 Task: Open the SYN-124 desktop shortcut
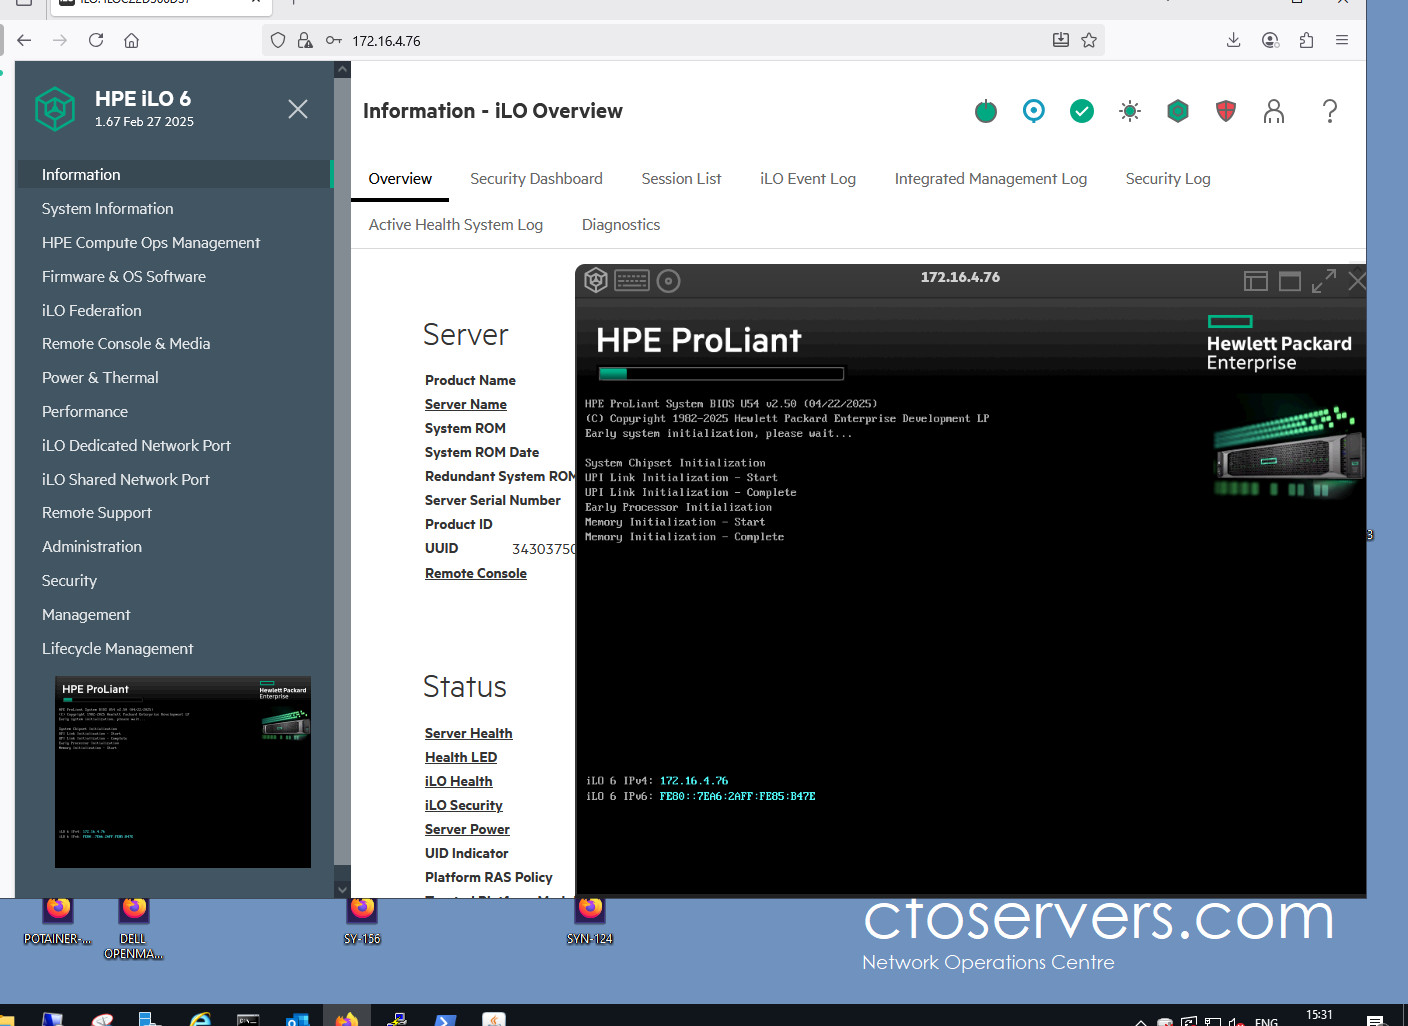pos(590,922)
